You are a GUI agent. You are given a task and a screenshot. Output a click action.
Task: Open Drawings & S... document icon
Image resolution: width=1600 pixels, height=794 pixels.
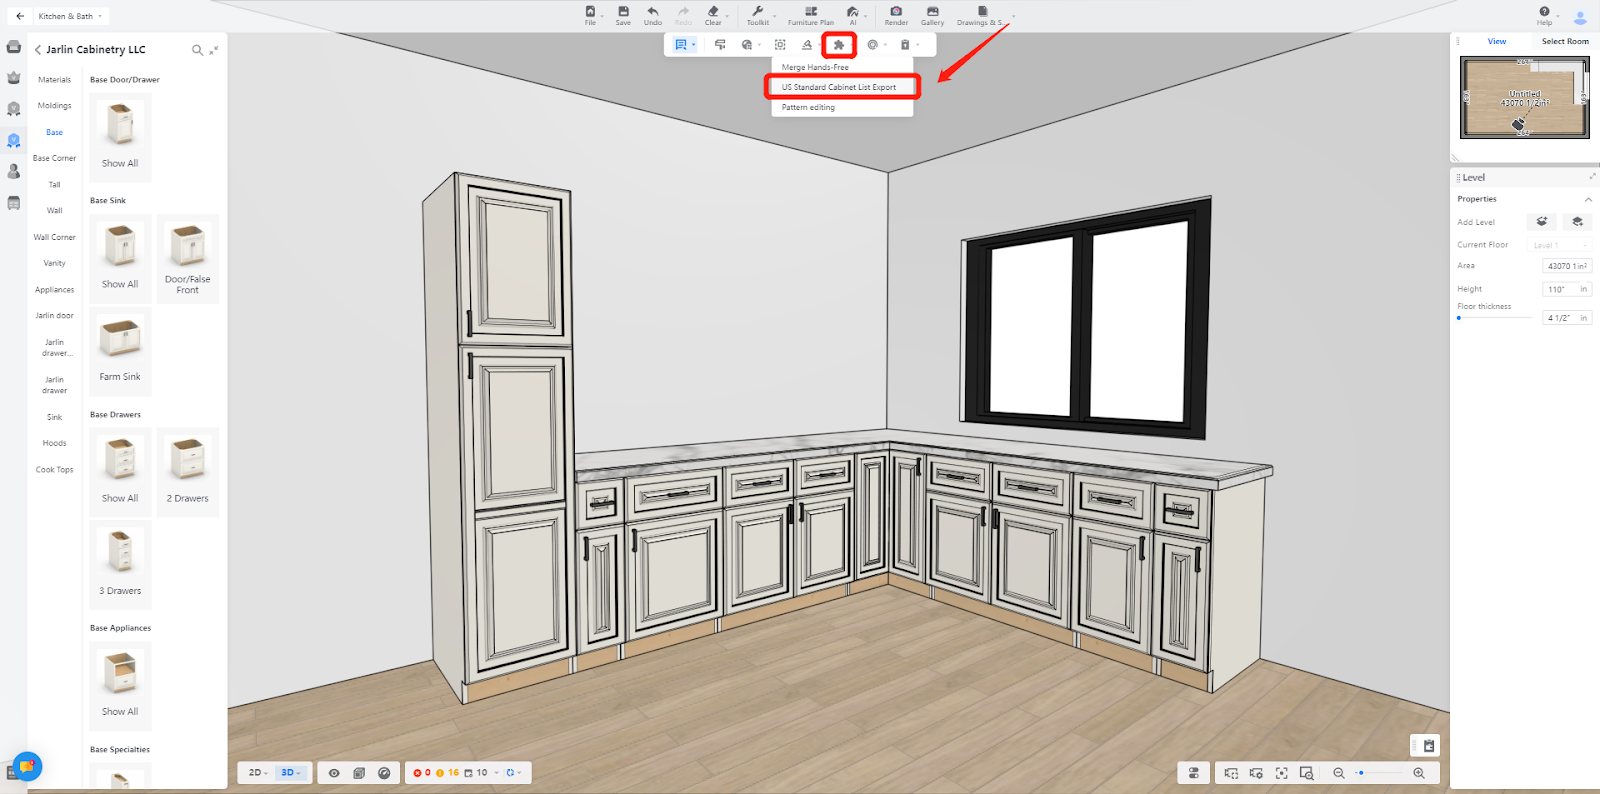982,15
